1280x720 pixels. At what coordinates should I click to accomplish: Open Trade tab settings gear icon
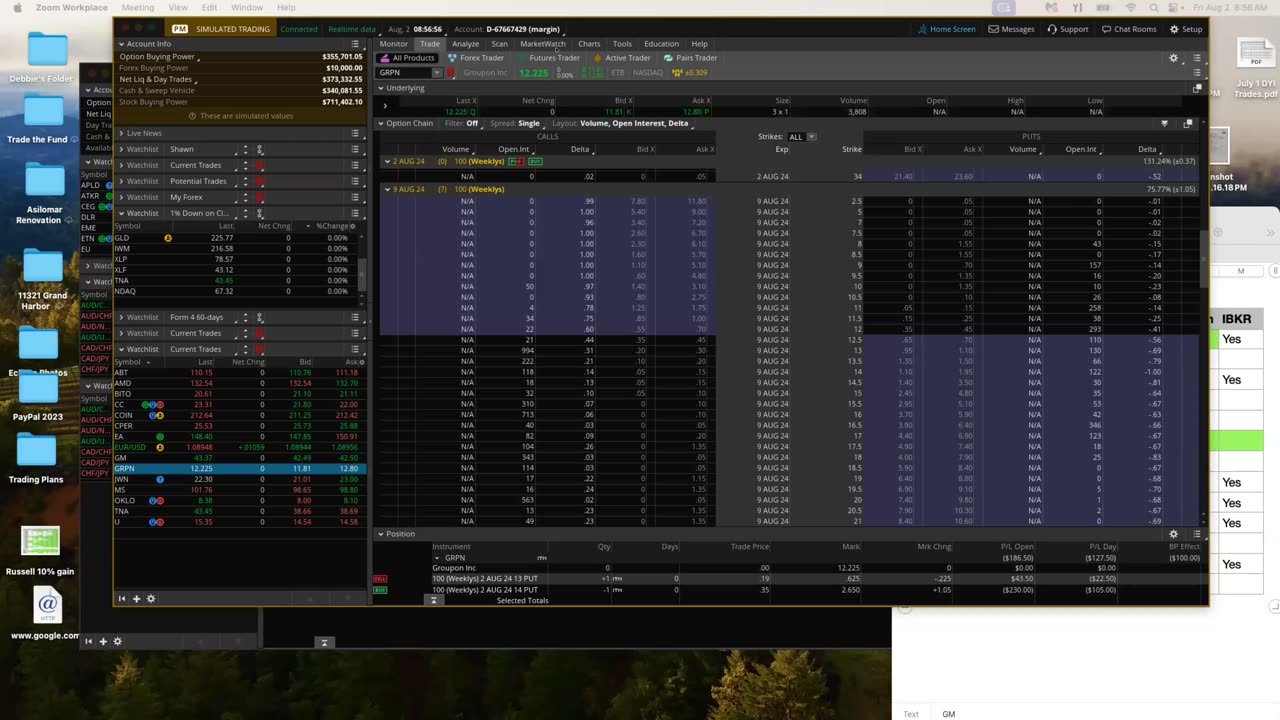pyautogui.click(x=1174, y=58)
